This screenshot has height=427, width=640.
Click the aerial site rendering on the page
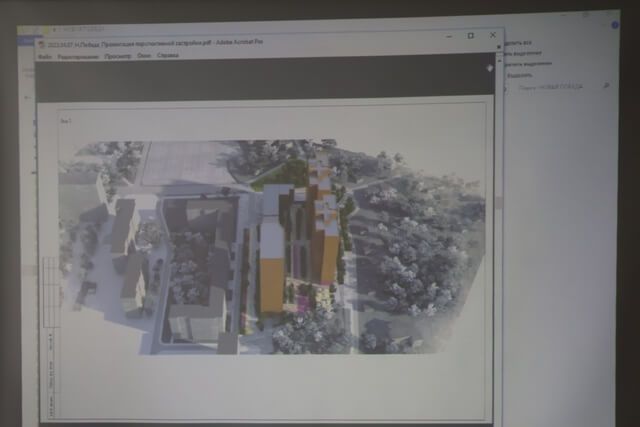(270, 245)
